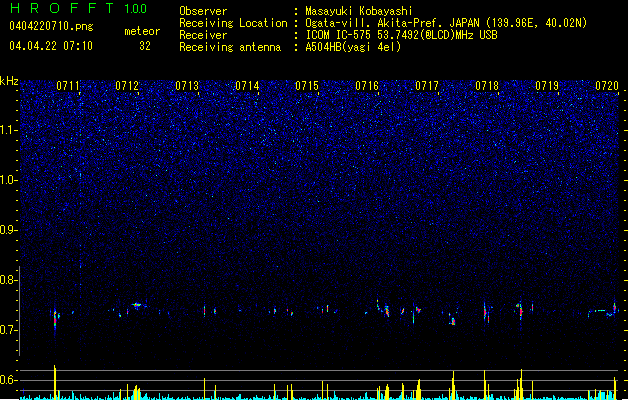Select observer name Masayuki Kobayashi
Viewport: 629px width, 400px height.
(359, 11)
